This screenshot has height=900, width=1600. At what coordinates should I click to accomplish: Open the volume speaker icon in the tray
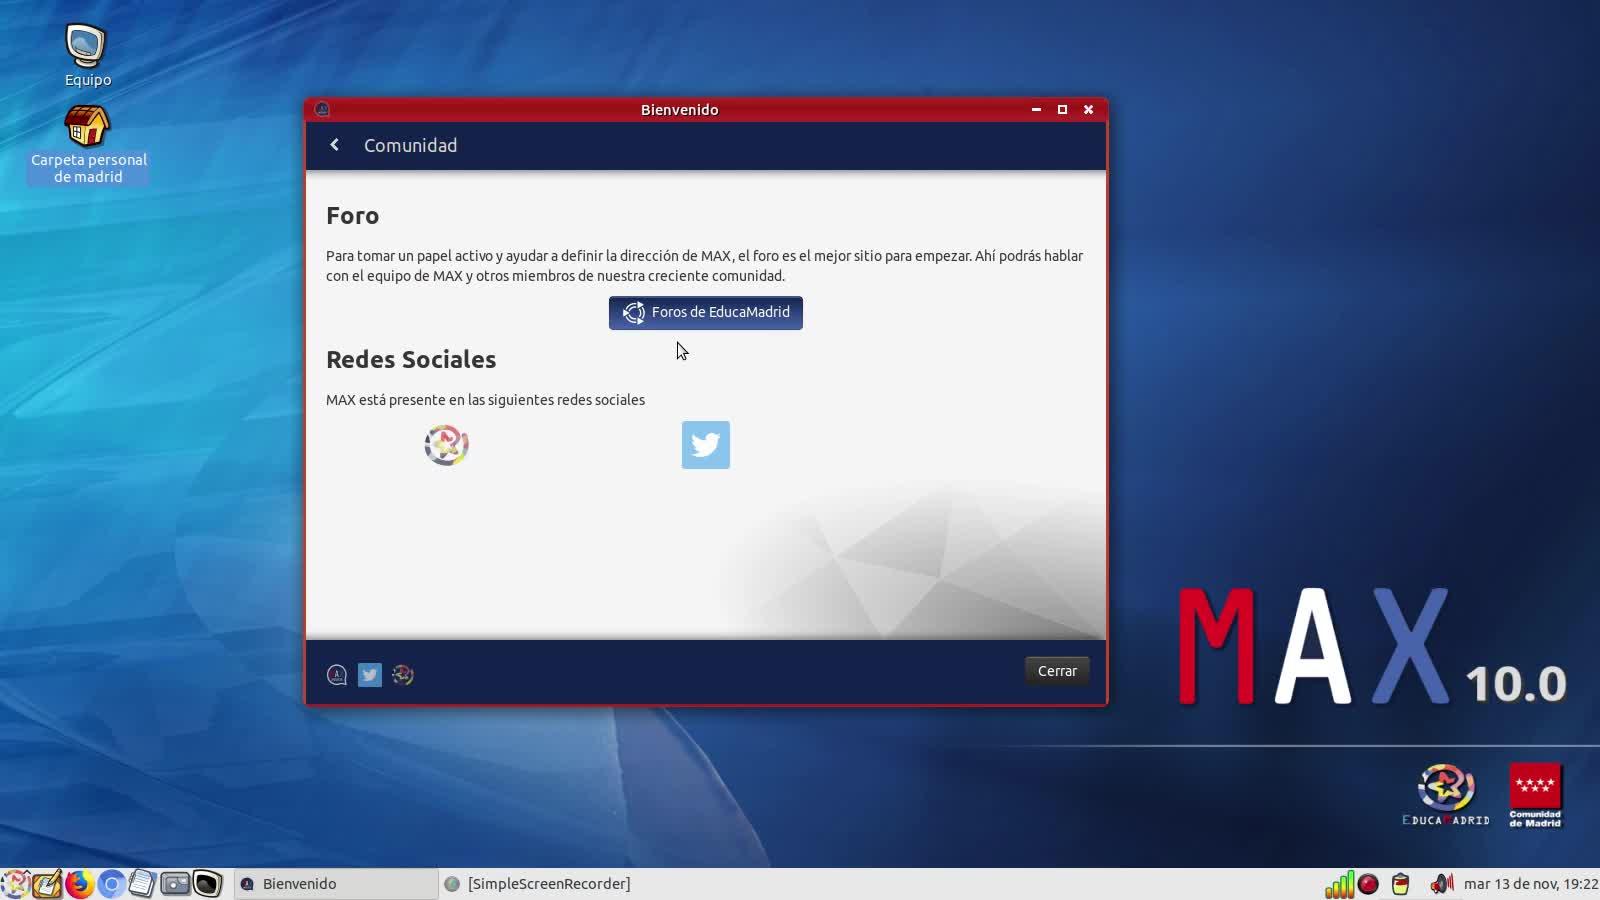(x=1441, y=884)
